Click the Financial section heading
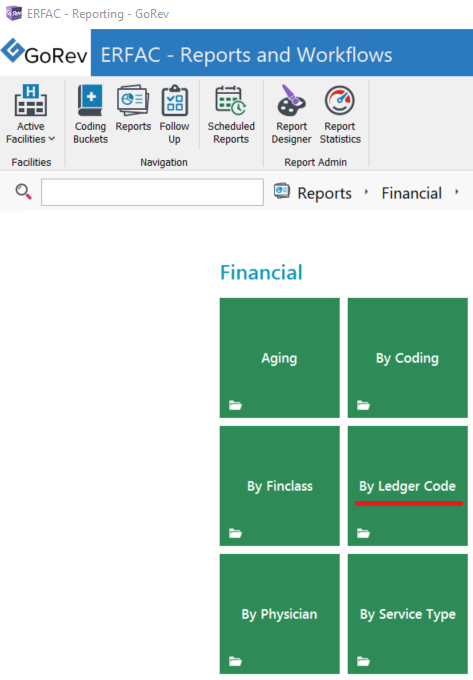This screenshot has width=473, height=680. [x=261, y=272]
